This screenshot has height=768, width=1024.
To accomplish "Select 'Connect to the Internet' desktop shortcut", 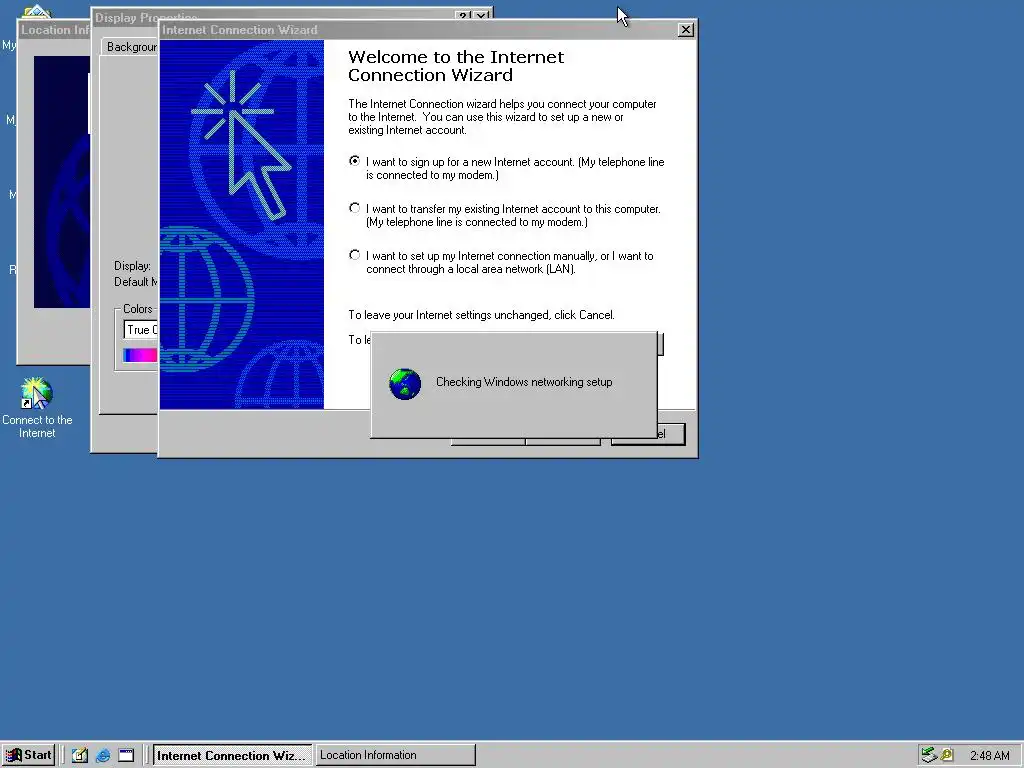I will point(37,408).
